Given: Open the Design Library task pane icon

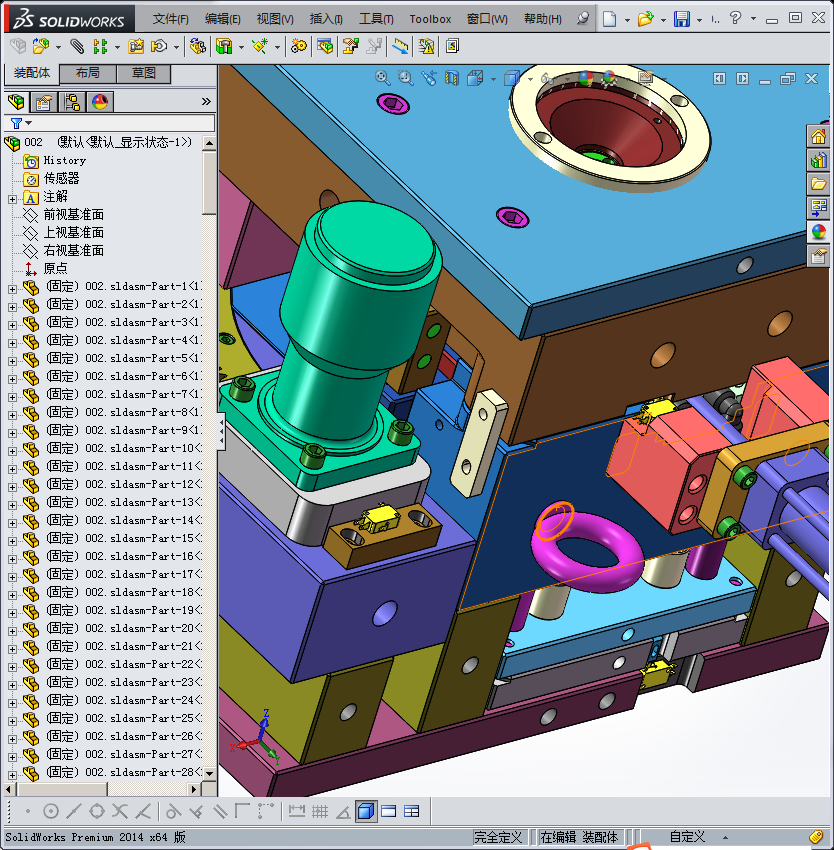Looking at the screenshot, I should pyautogui.click(x=818, y=160).
